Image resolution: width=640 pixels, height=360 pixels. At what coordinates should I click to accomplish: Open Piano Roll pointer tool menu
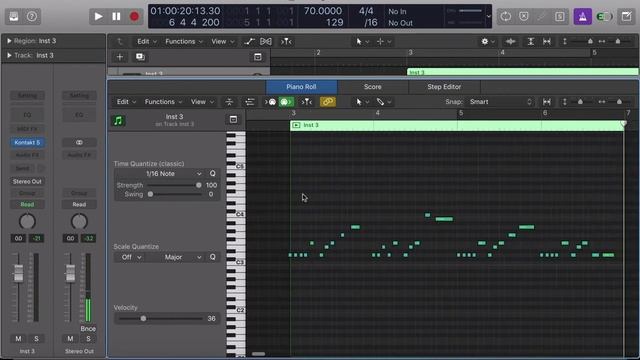click(x=362, y=102)
